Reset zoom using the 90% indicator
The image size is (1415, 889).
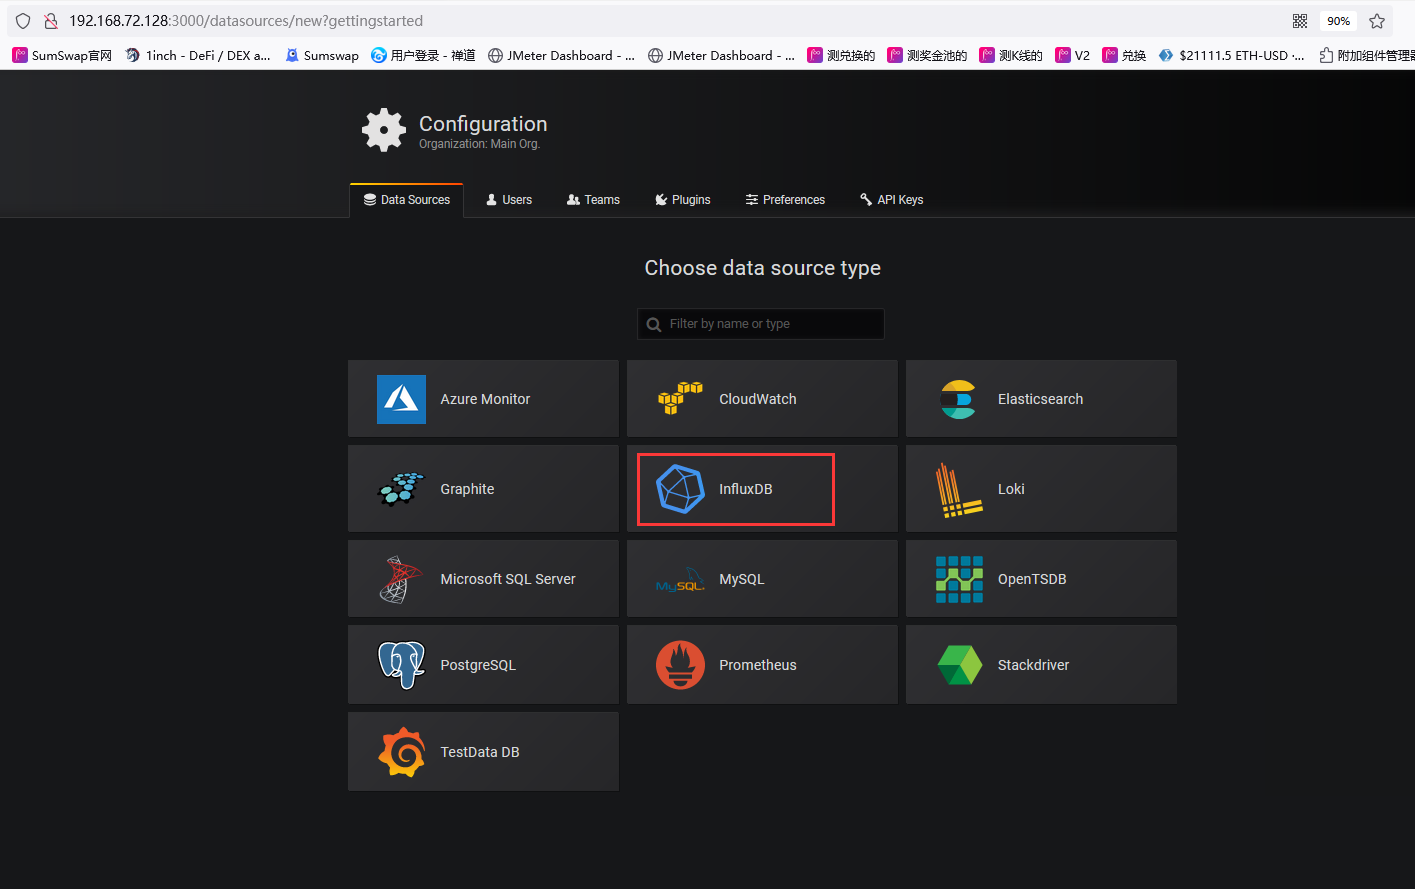click(x=1339, y=21)
